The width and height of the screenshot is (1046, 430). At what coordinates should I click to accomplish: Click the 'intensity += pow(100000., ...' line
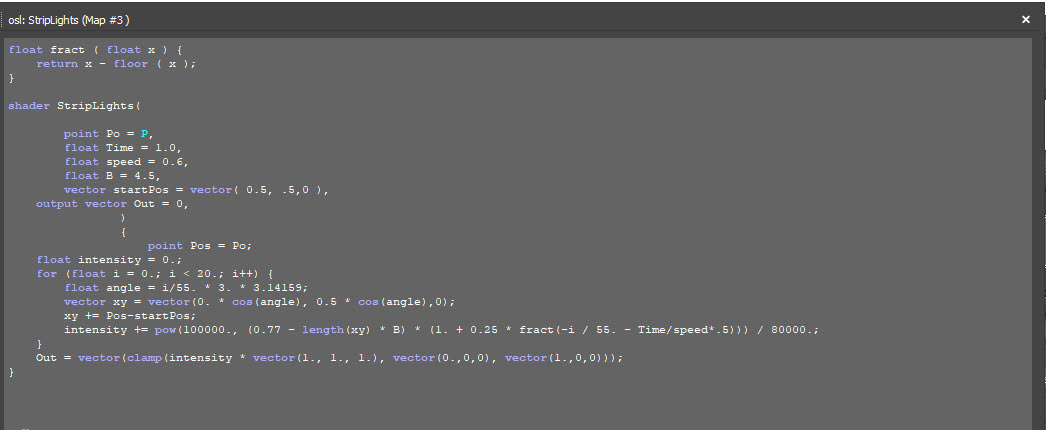(441, 330)
